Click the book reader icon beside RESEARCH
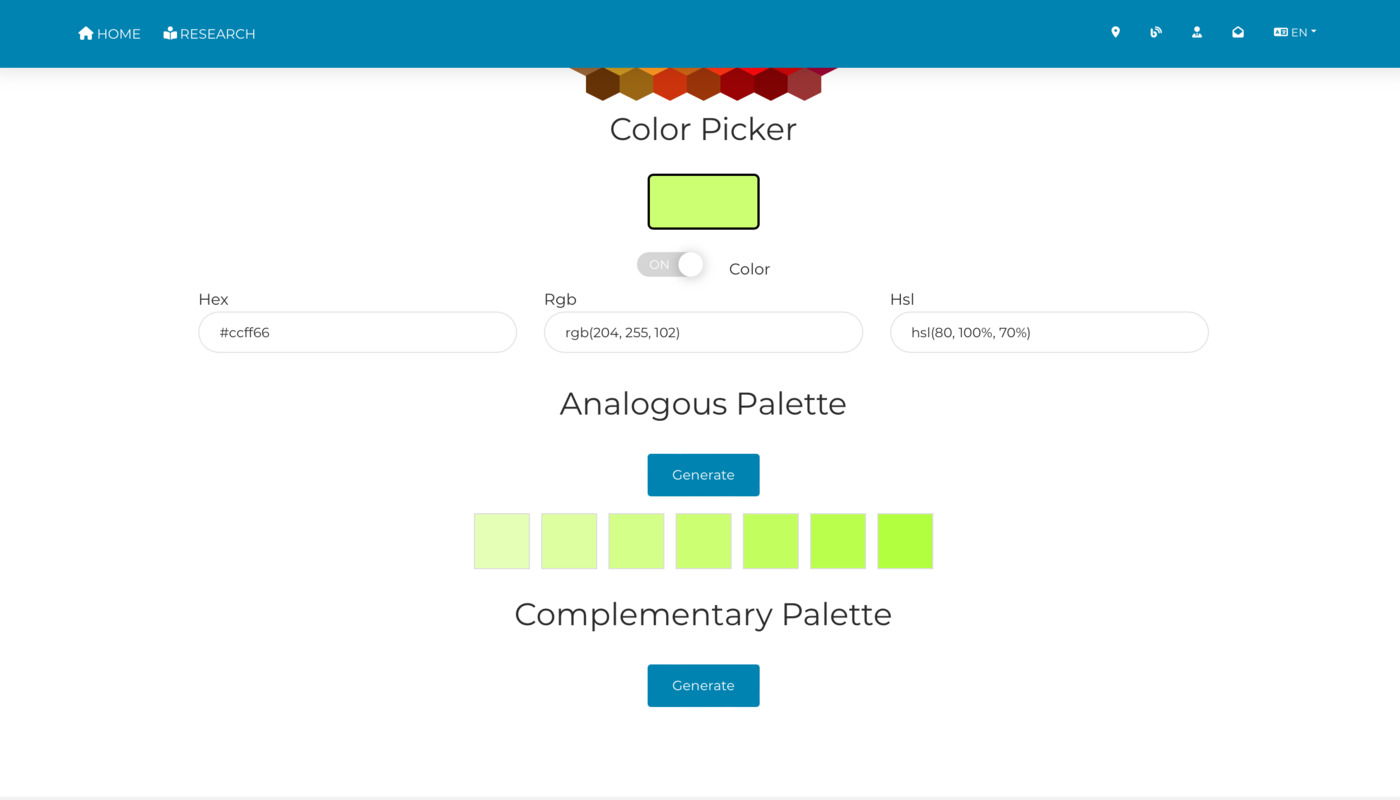The image size is (1400, 800). 170,33
